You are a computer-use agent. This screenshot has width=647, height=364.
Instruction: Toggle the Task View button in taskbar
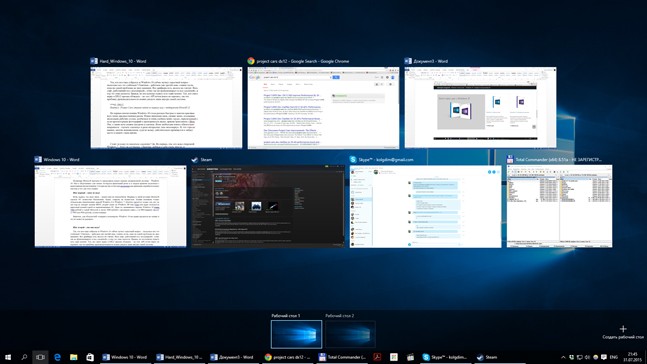pos(40,357)
